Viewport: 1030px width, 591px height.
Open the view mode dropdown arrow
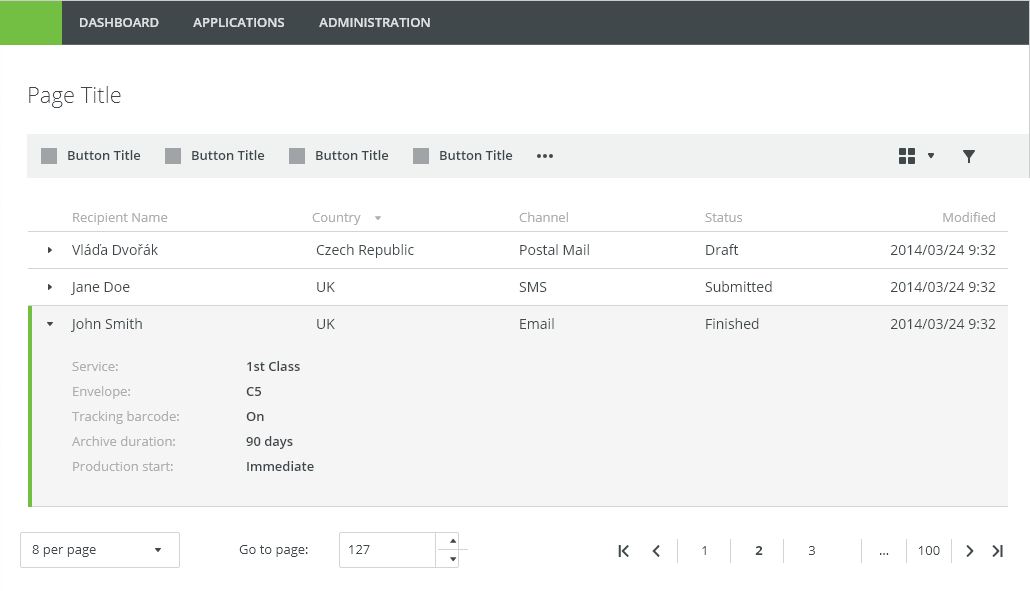931,156
